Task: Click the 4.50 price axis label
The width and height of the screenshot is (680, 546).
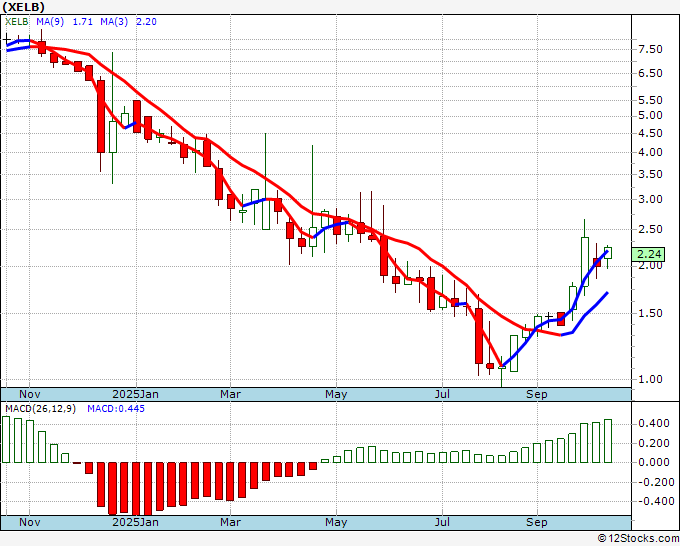Action: pos(650,134)
